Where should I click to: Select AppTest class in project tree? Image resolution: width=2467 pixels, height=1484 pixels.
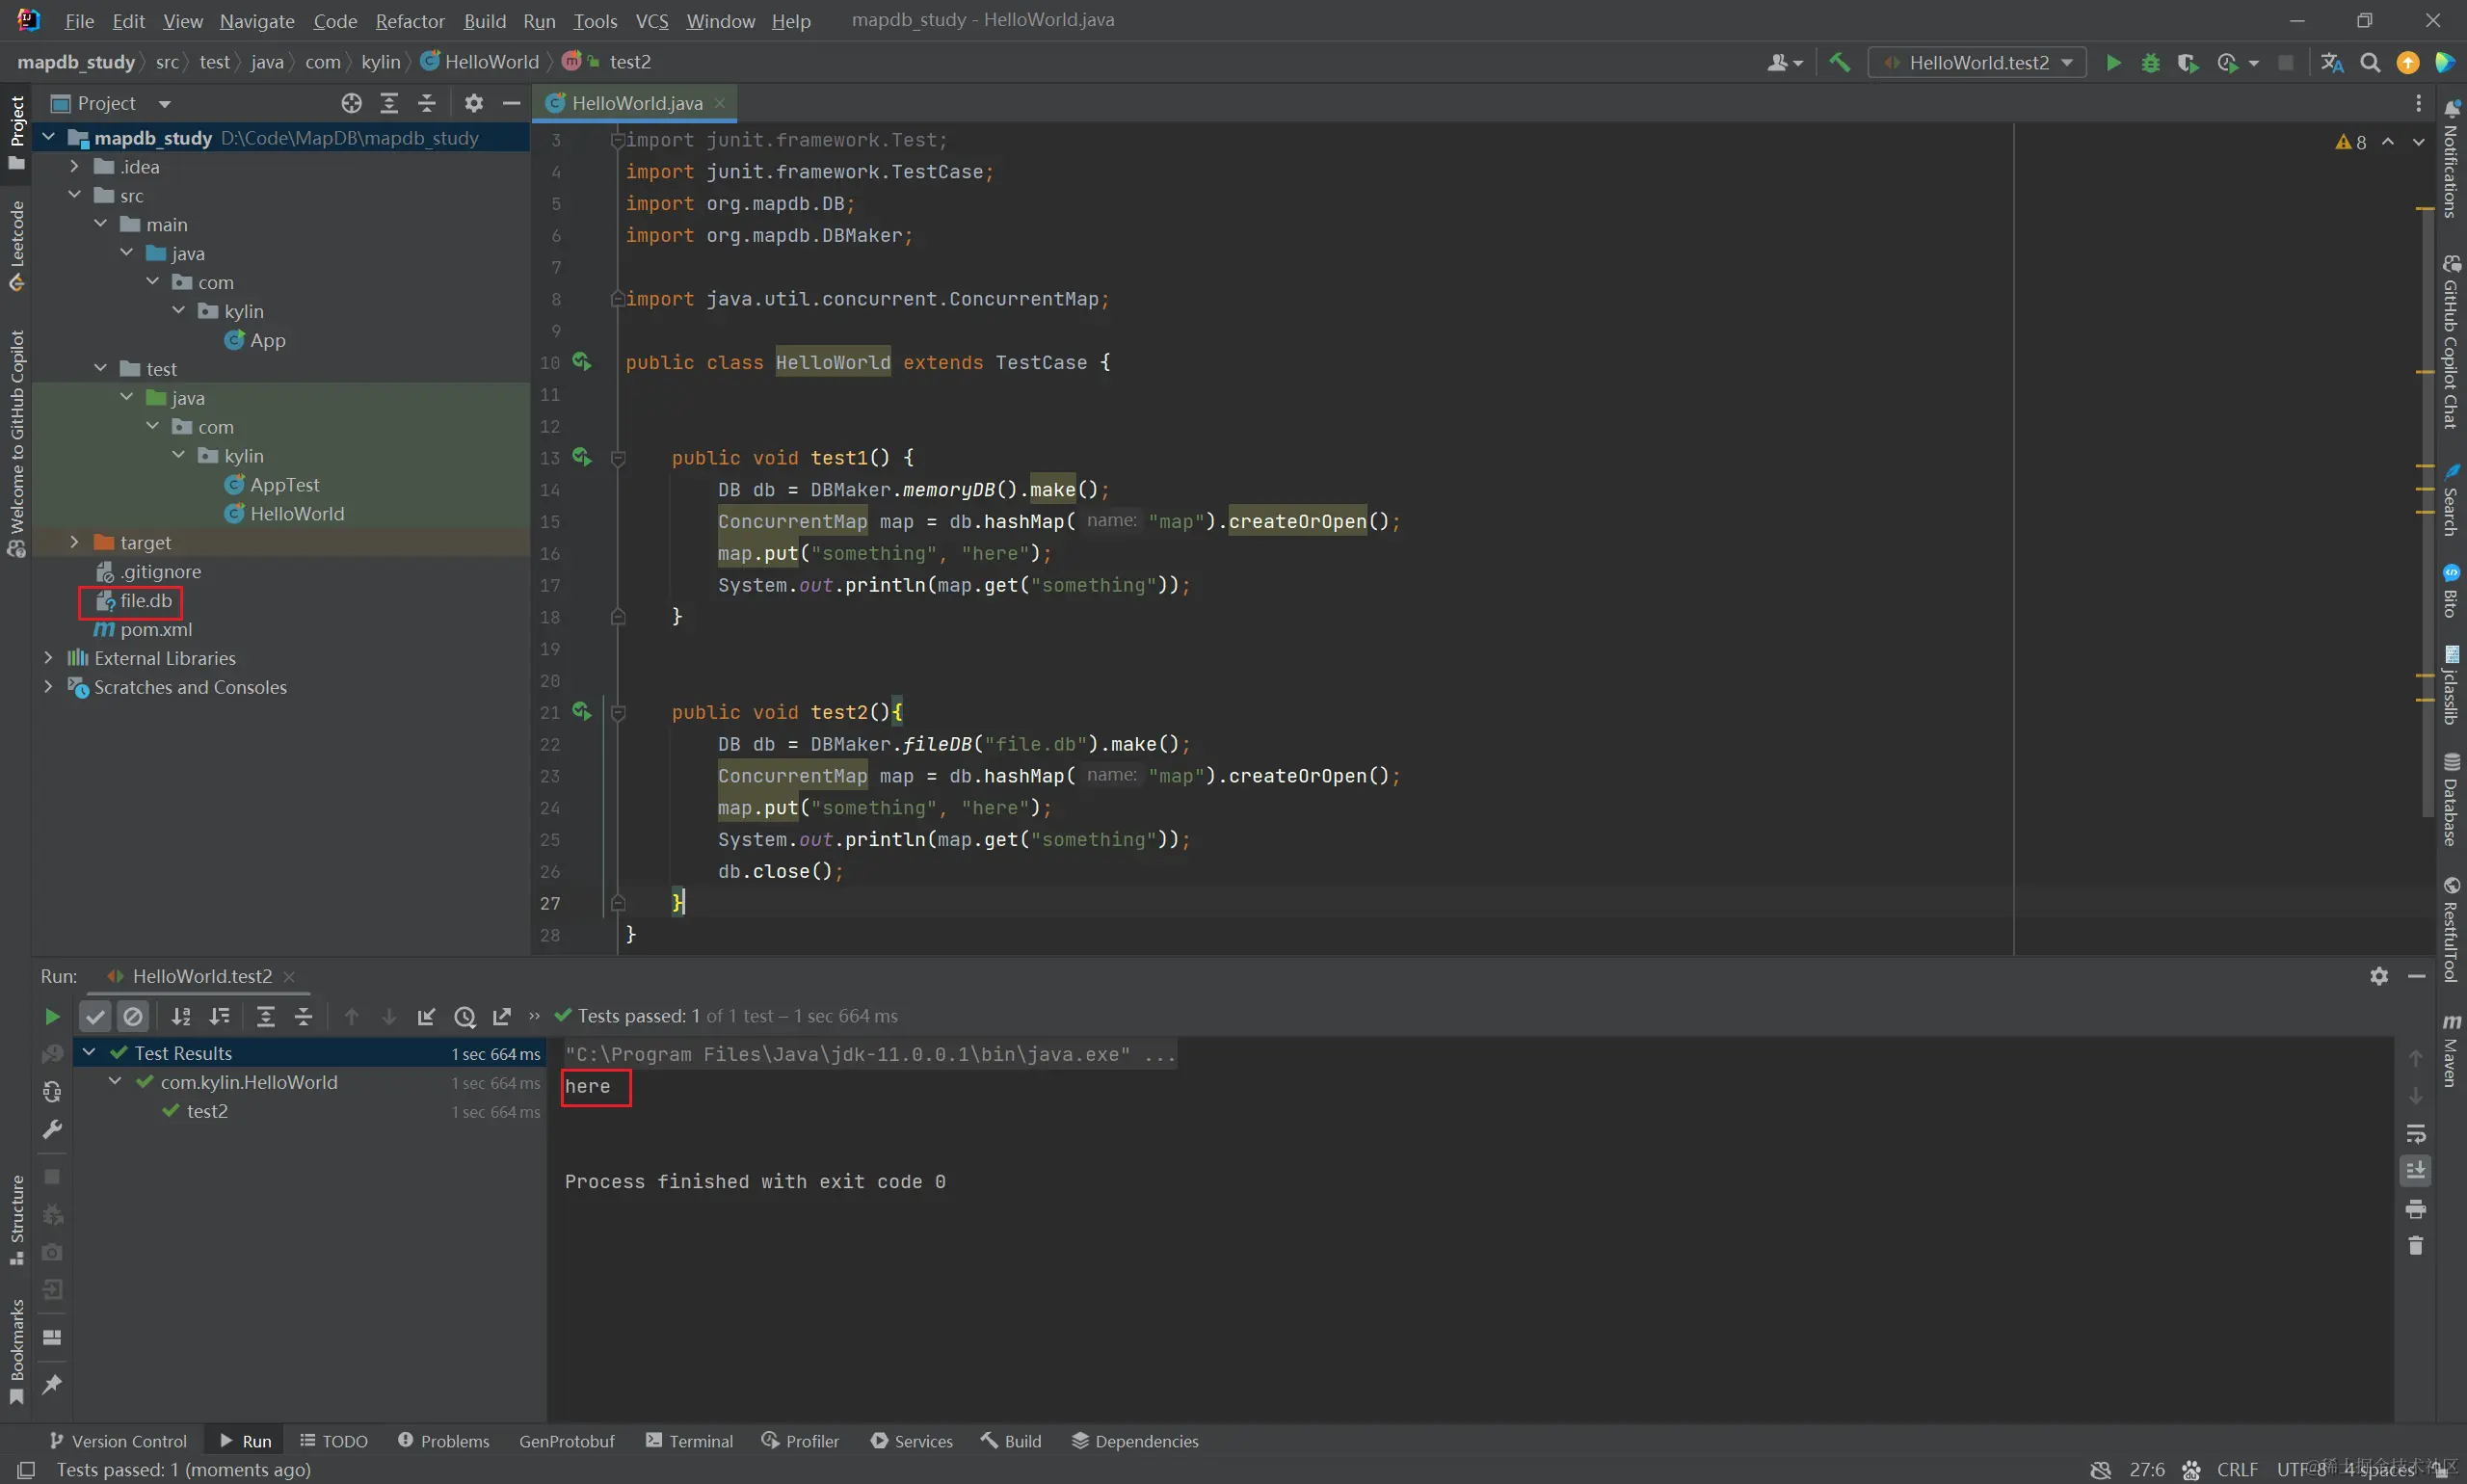coord(284,484)
